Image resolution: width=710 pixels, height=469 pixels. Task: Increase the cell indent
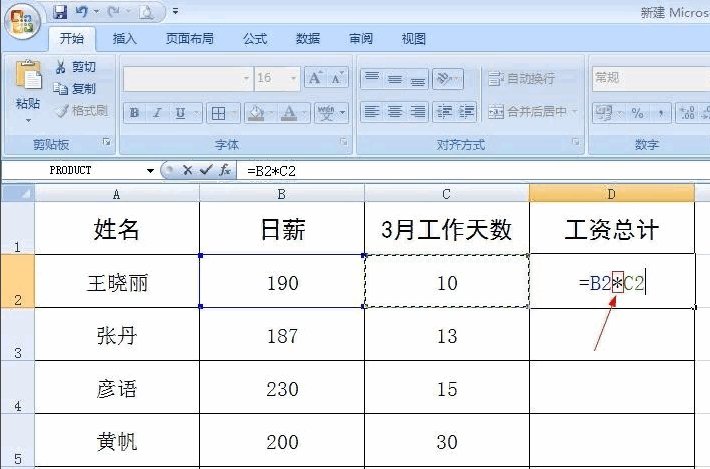click(x=466, y=111)
